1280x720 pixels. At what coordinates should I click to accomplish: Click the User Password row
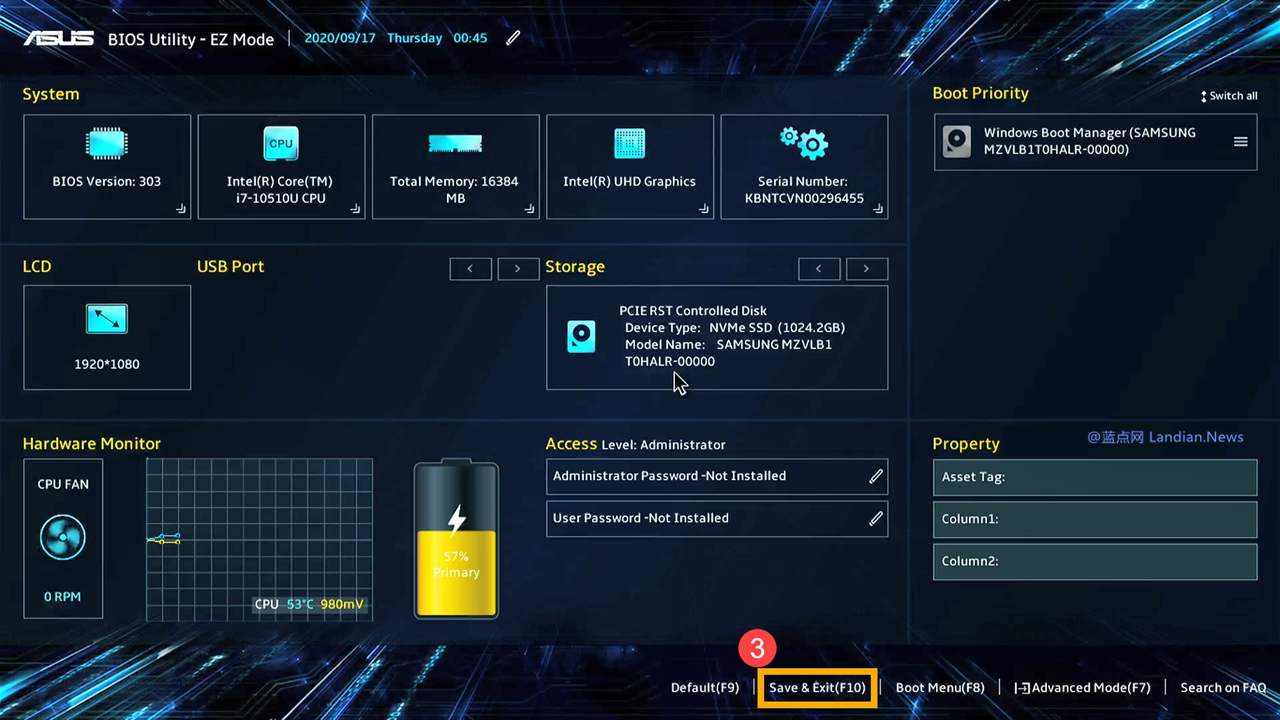(x=717, y=518)
